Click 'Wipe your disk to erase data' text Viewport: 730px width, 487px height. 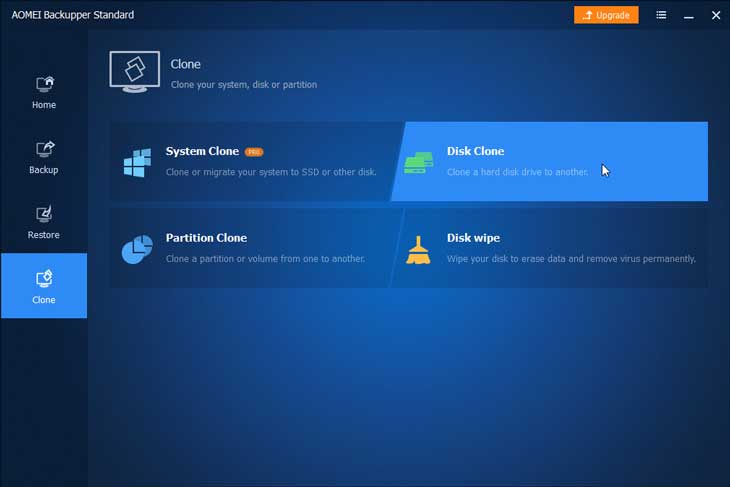pyautogui.click(x=571, y=259)
